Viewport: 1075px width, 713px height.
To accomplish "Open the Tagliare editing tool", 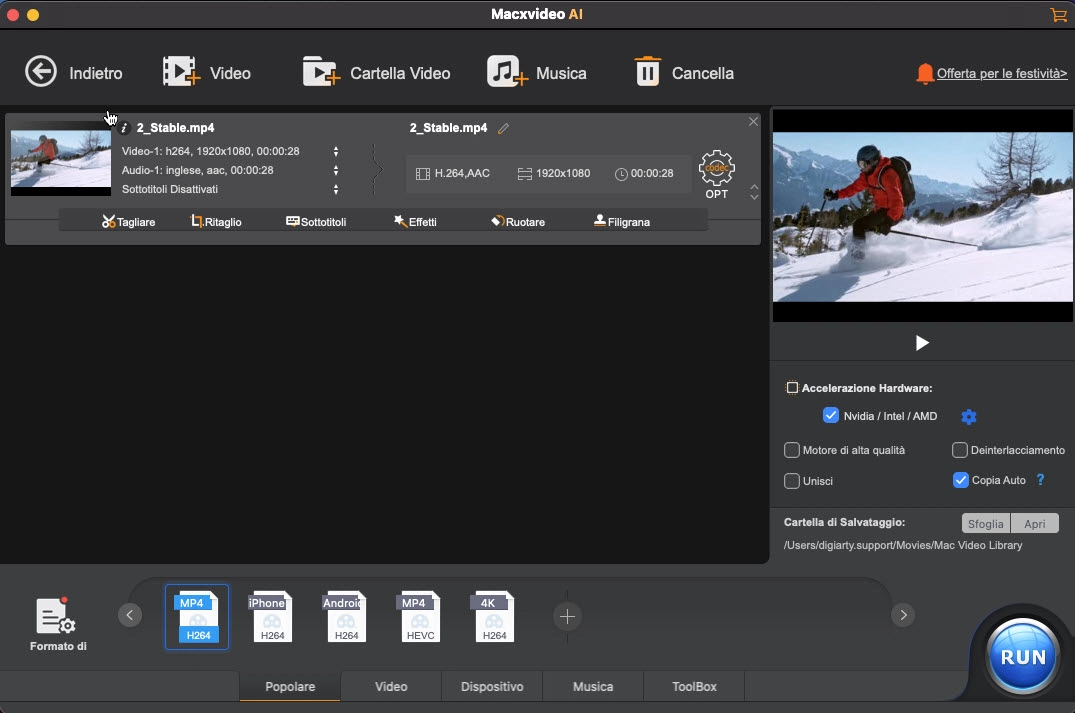I will tap(128, 221).
